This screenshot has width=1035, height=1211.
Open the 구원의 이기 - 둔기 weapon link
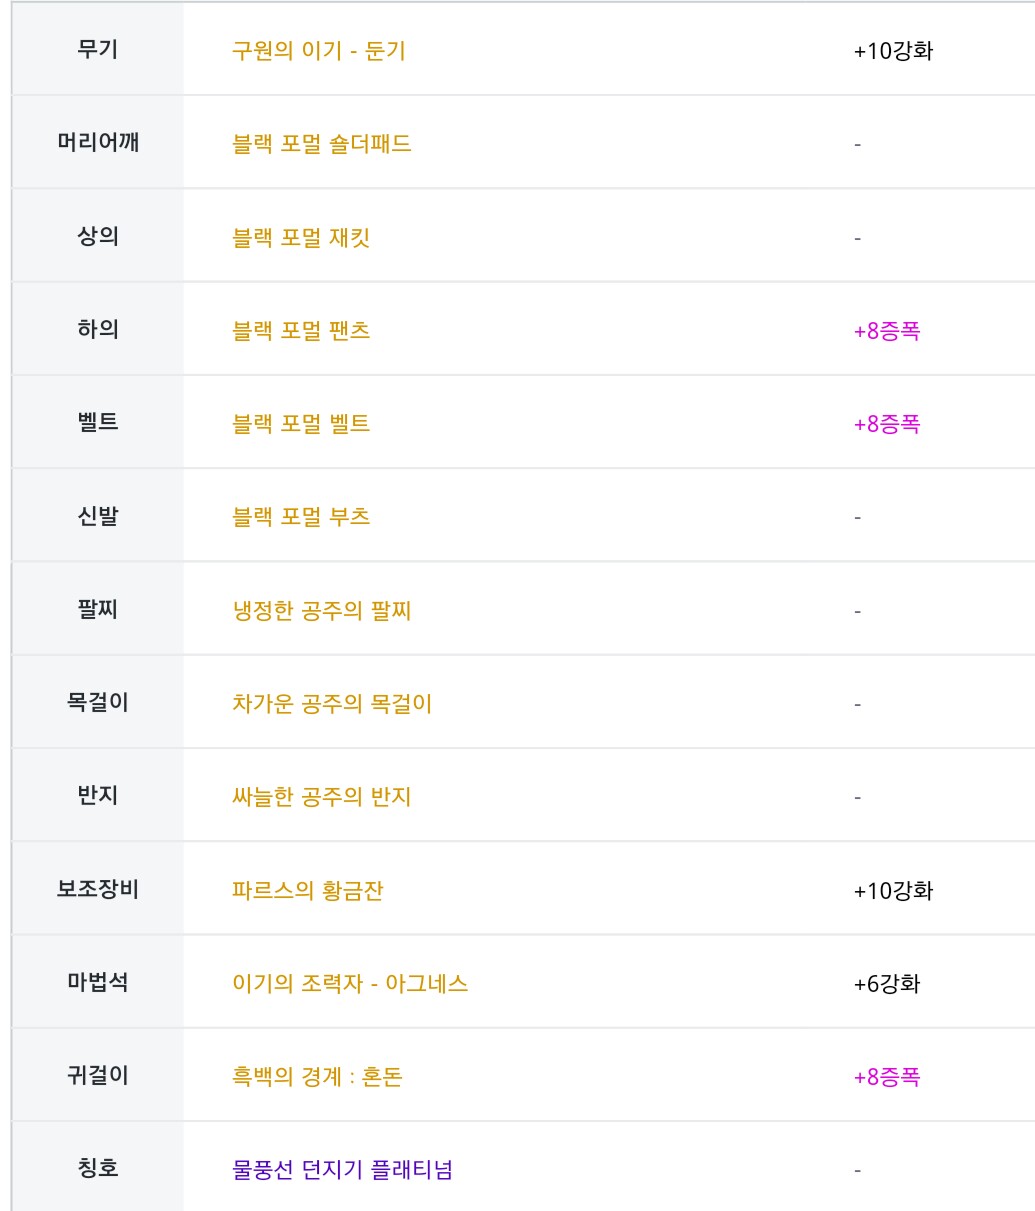tap(318, 50)
